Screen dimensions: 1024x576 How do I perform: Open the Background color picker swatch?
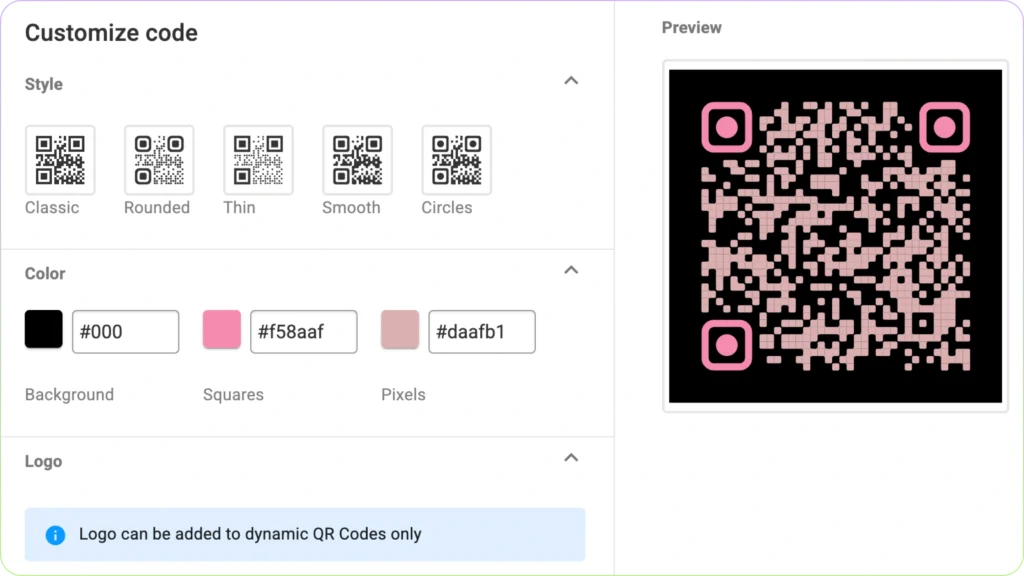click(x=42, y=330)
